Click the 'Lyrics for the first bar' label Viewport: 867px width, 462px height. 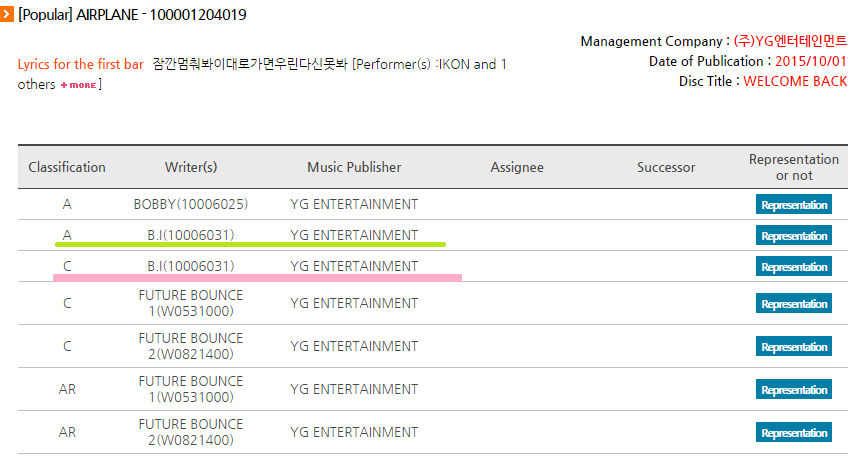(x=81, y=64)
